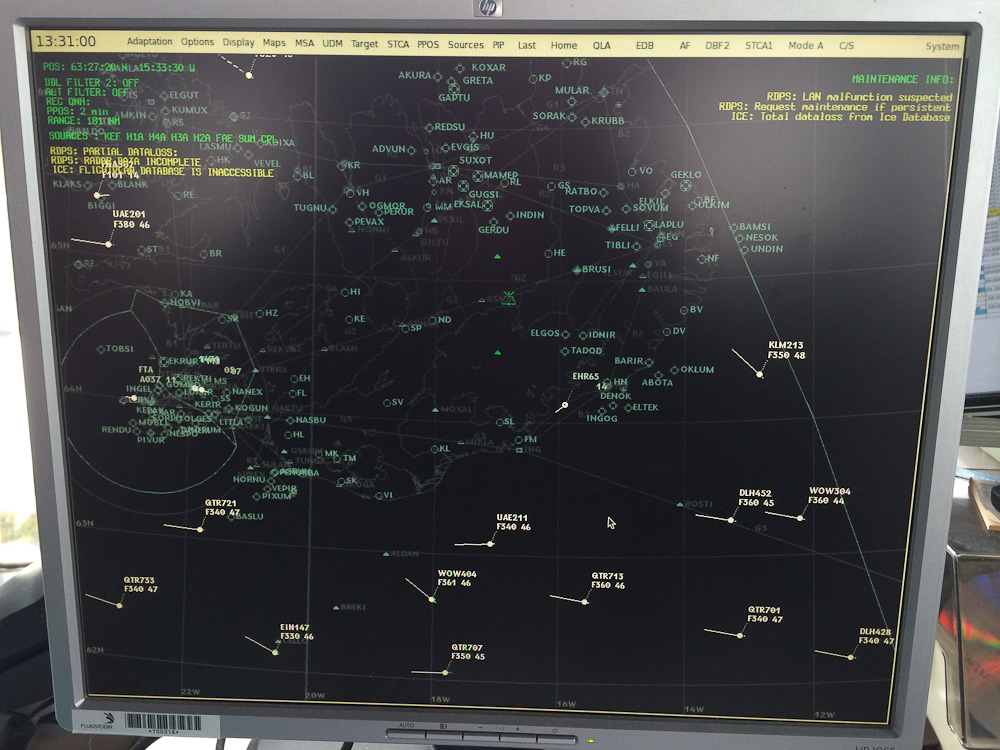Open the Adaptation menu
The height and width of the screenshot is (750, 1000).
pos(150,42)
